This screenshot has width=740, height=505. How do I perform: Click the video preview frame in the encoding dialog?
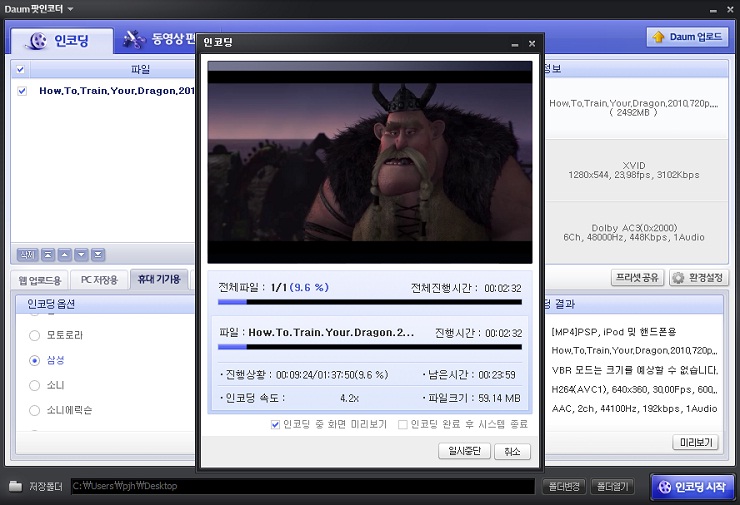click(x=370, y=162)
